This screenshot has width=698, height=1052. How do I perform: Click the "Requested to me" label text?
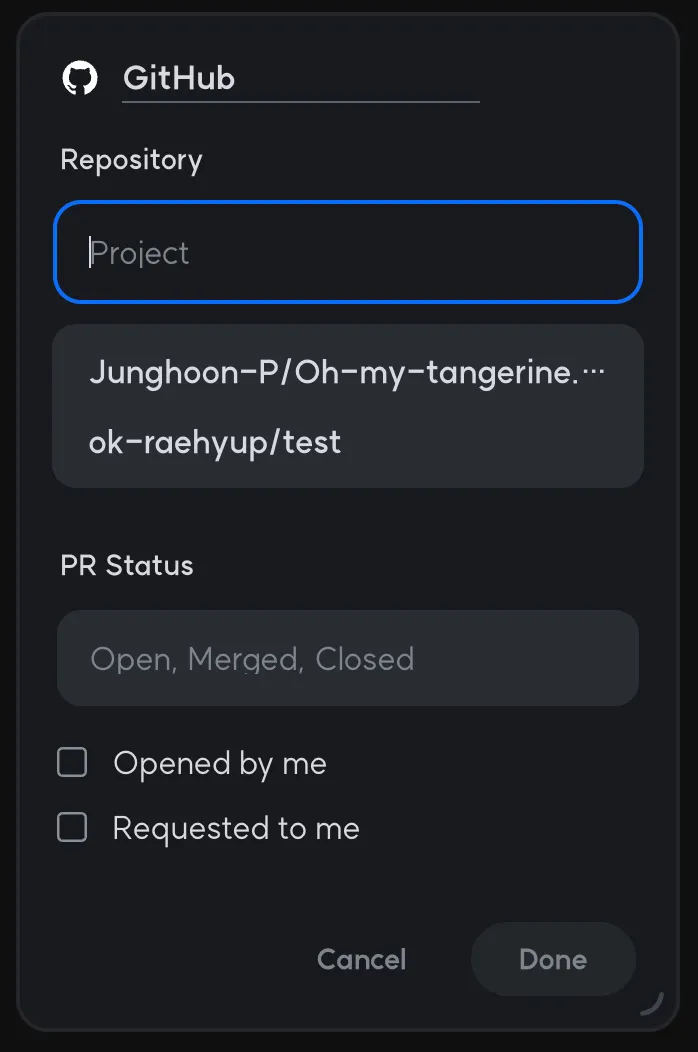coord(236,828)
